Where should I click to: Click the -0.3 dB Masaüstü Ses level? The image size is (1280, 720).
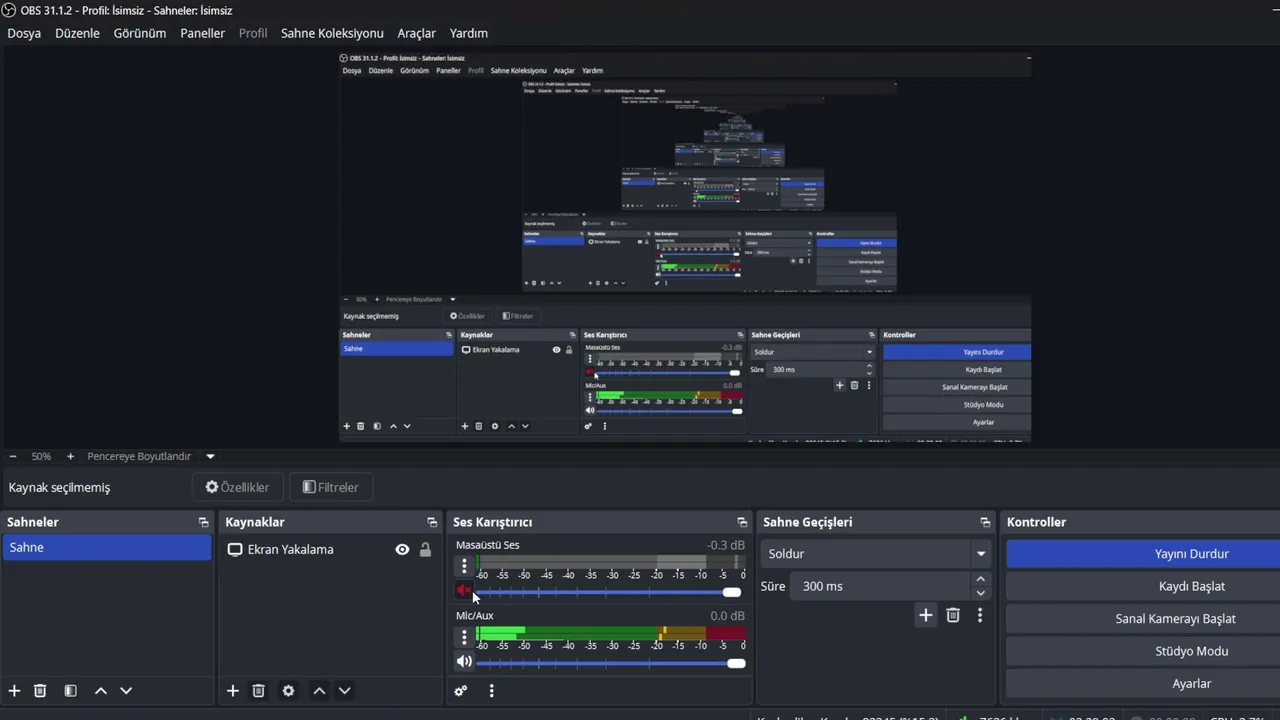[x=726, y=545]
